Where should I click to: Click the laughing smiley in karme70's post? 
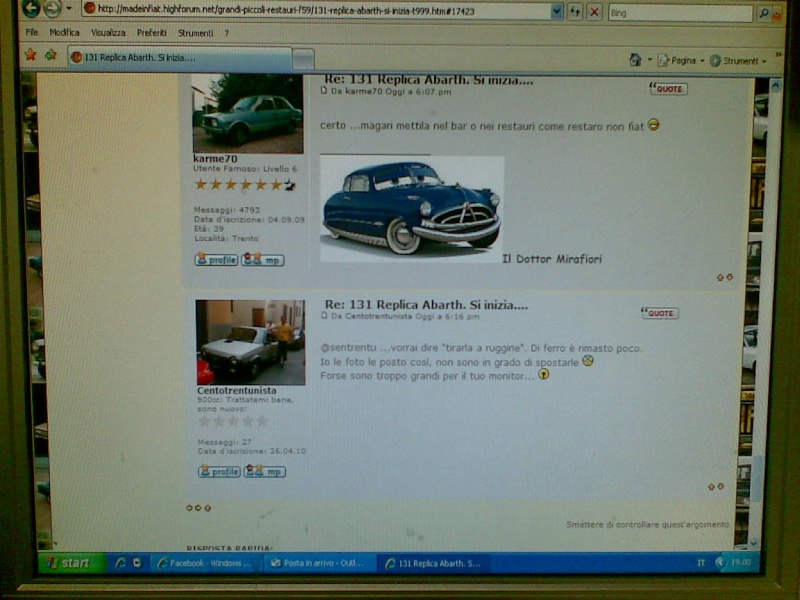(x=653, y=124)
